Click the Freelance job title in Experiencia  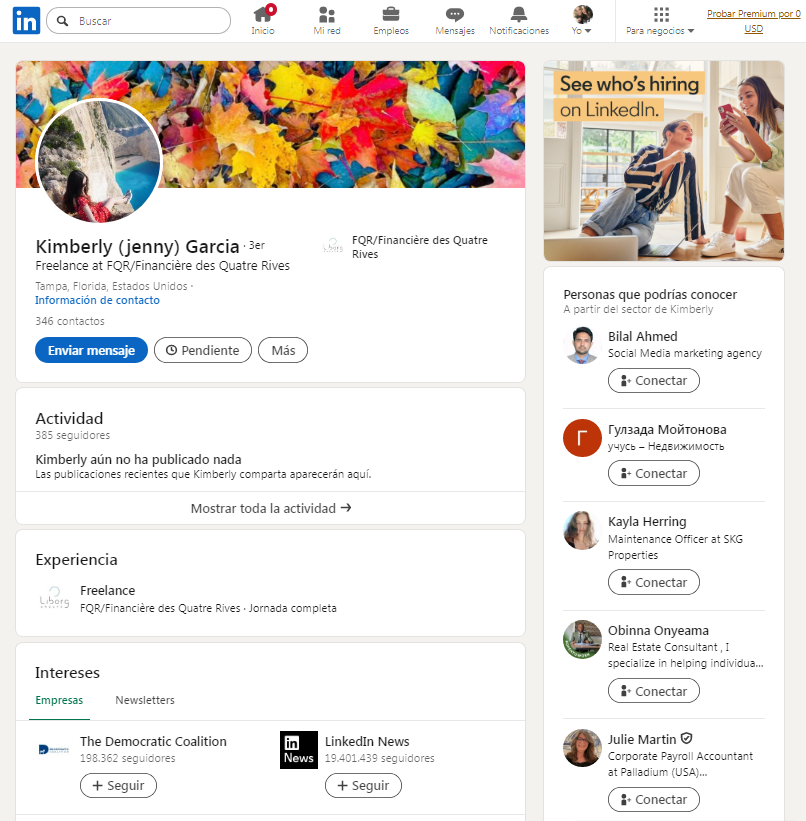pyautogui.click(x=107, y=591)
